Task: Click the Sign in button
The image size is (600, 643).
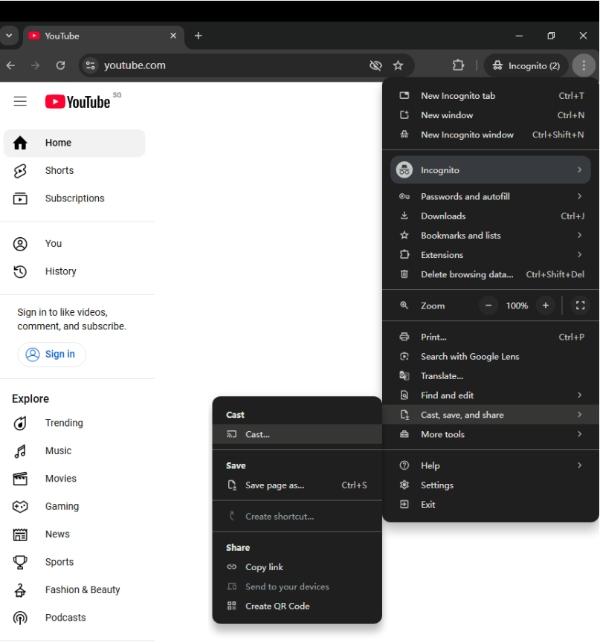Action: point(51,354)
